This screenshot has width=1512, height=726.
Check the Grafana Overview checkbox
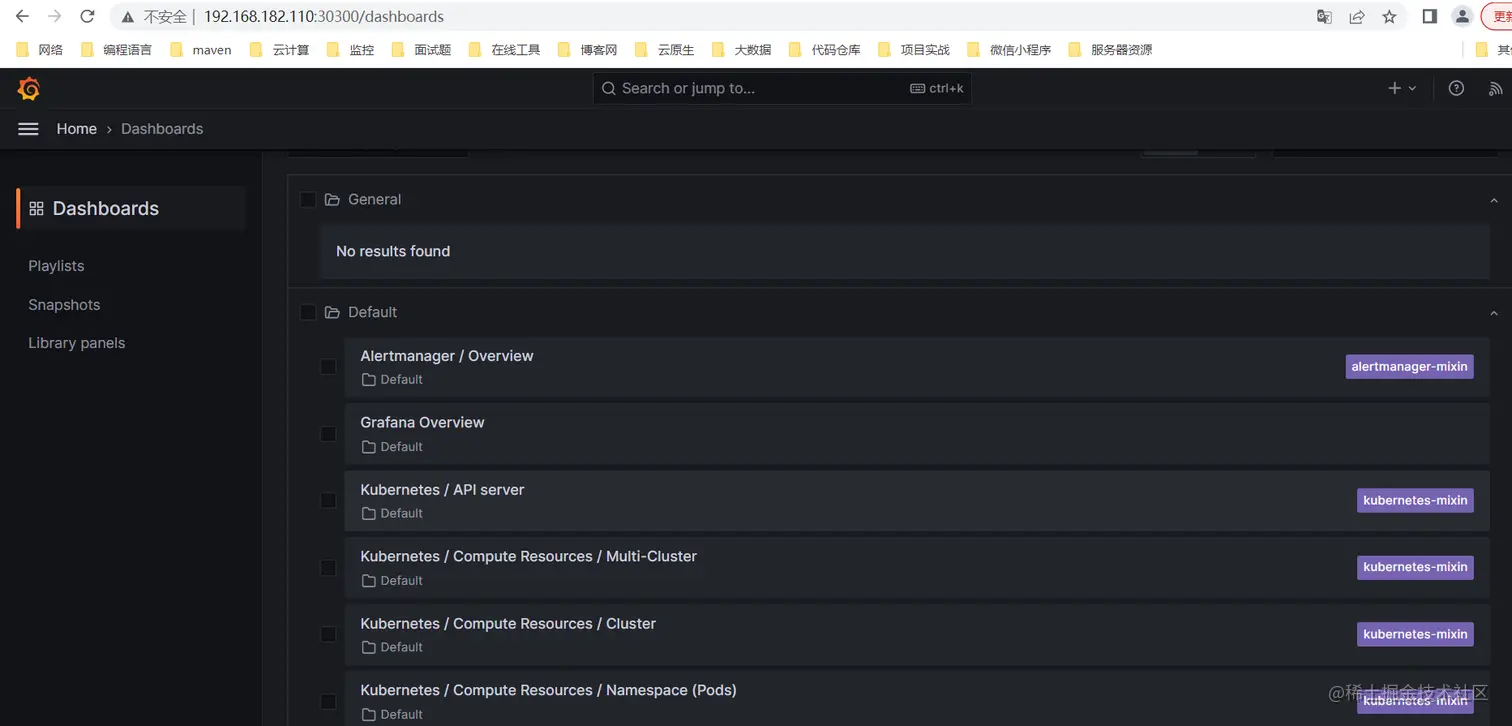tap(328, 434)
